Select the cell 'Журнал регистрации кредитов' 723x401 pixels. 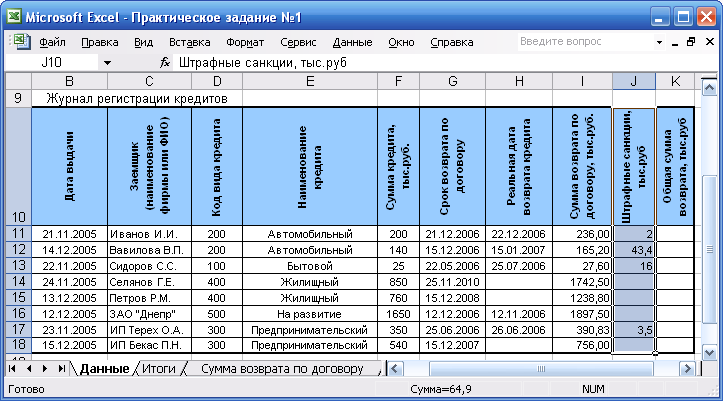pos(137,99)
